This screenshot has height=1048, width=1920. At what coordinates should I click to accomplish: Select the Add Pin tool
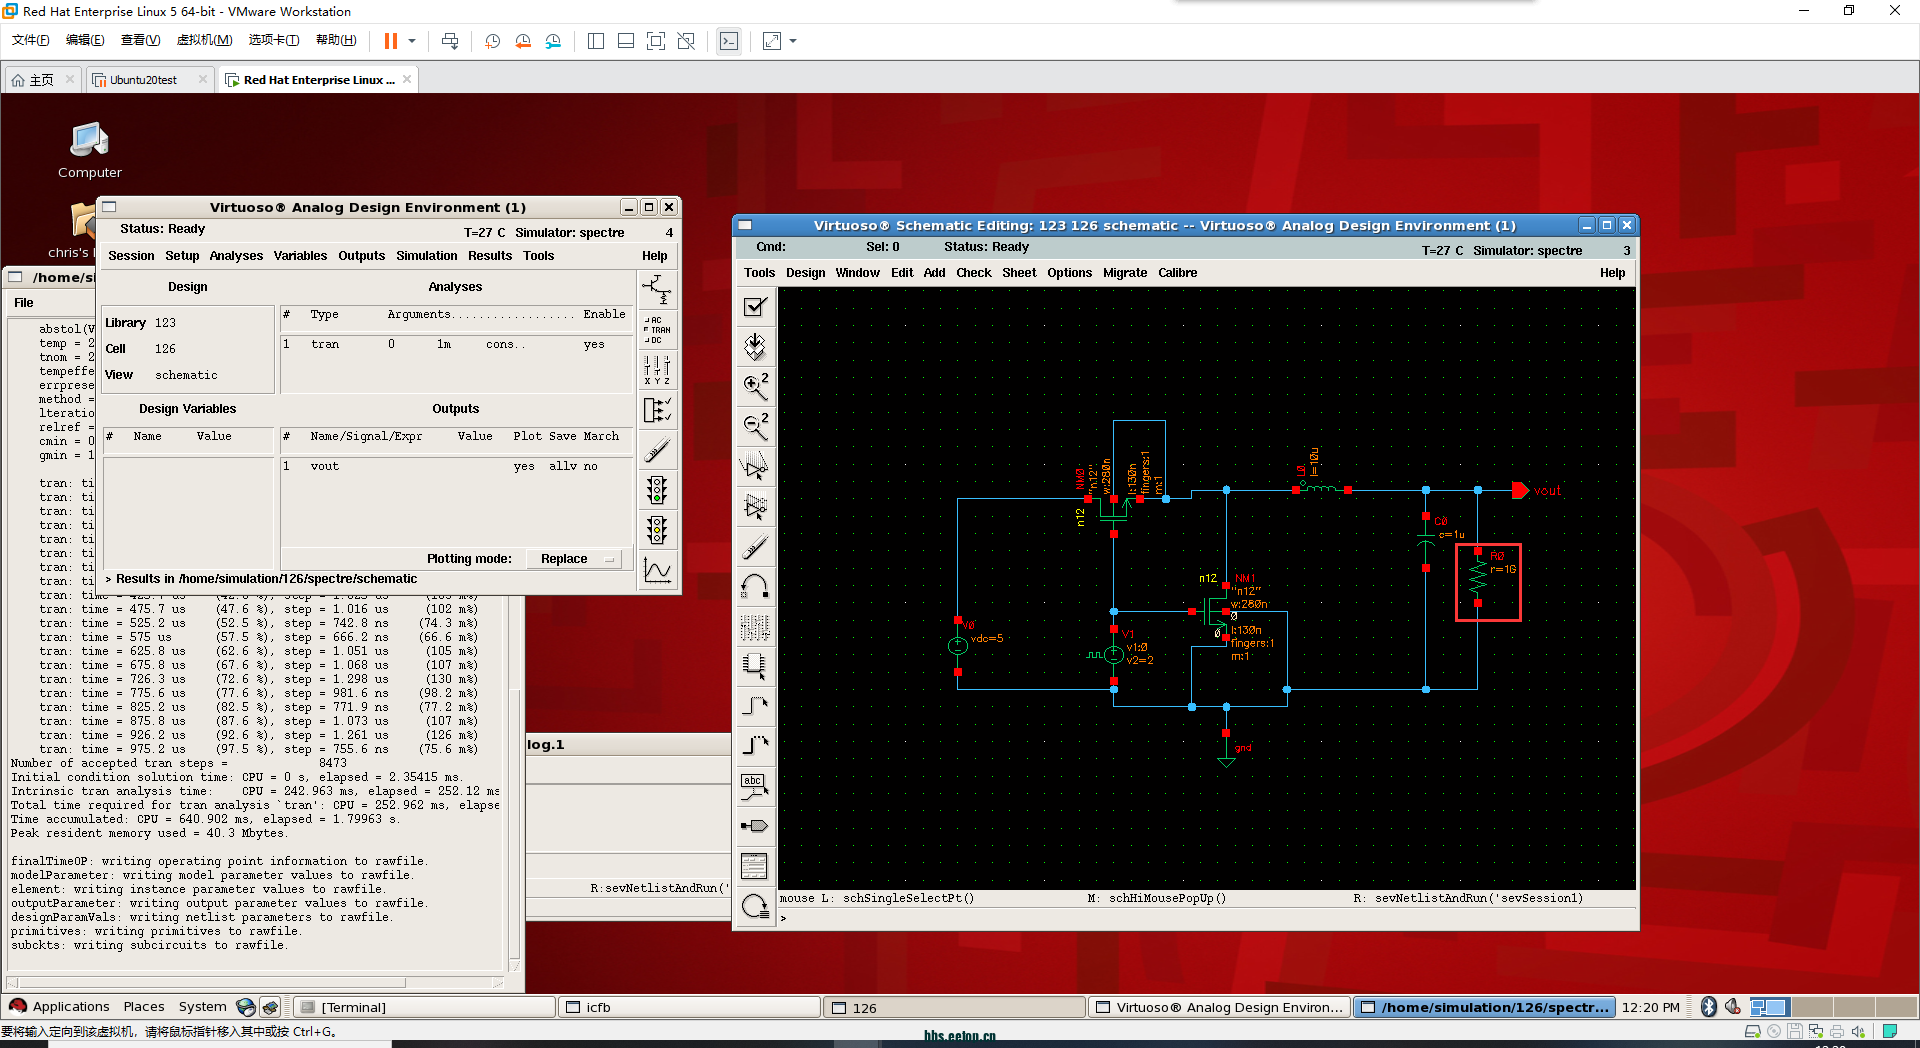pyautogui.click(x=755, y=827)
